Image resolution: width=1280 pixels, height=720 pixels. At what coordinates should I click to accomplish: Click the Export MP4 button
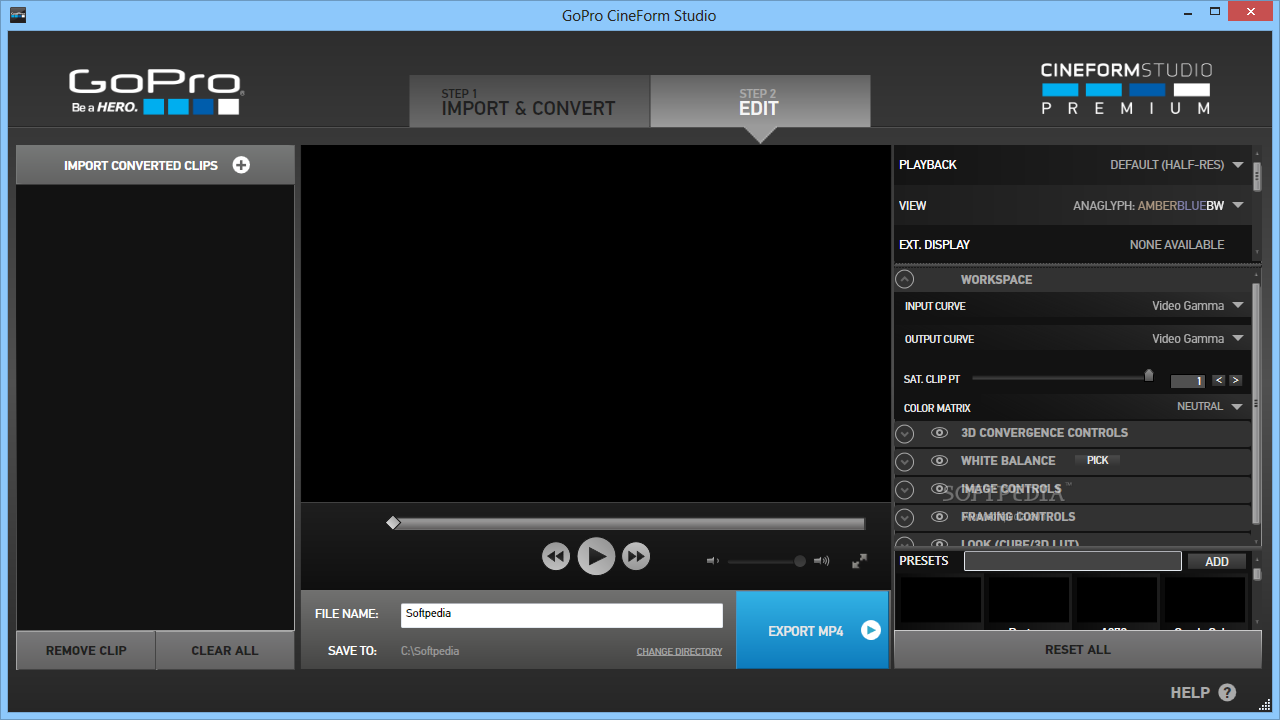tap(812, 630)
